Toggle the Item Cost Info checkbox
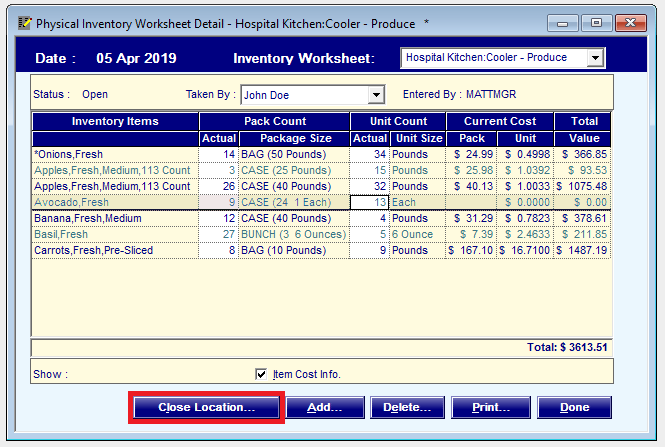Screen dimensions: 665x447 tap(261, 374)
